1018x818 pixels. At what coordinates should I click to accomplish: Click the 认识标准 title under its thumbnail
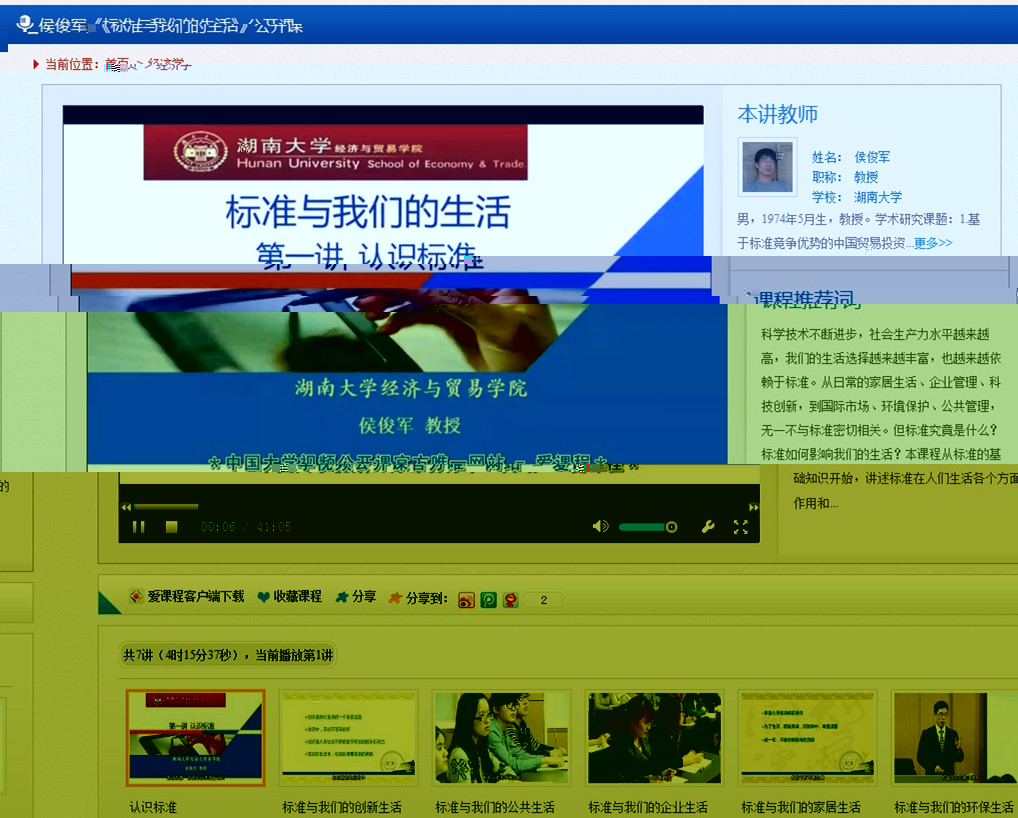point(153,807)
